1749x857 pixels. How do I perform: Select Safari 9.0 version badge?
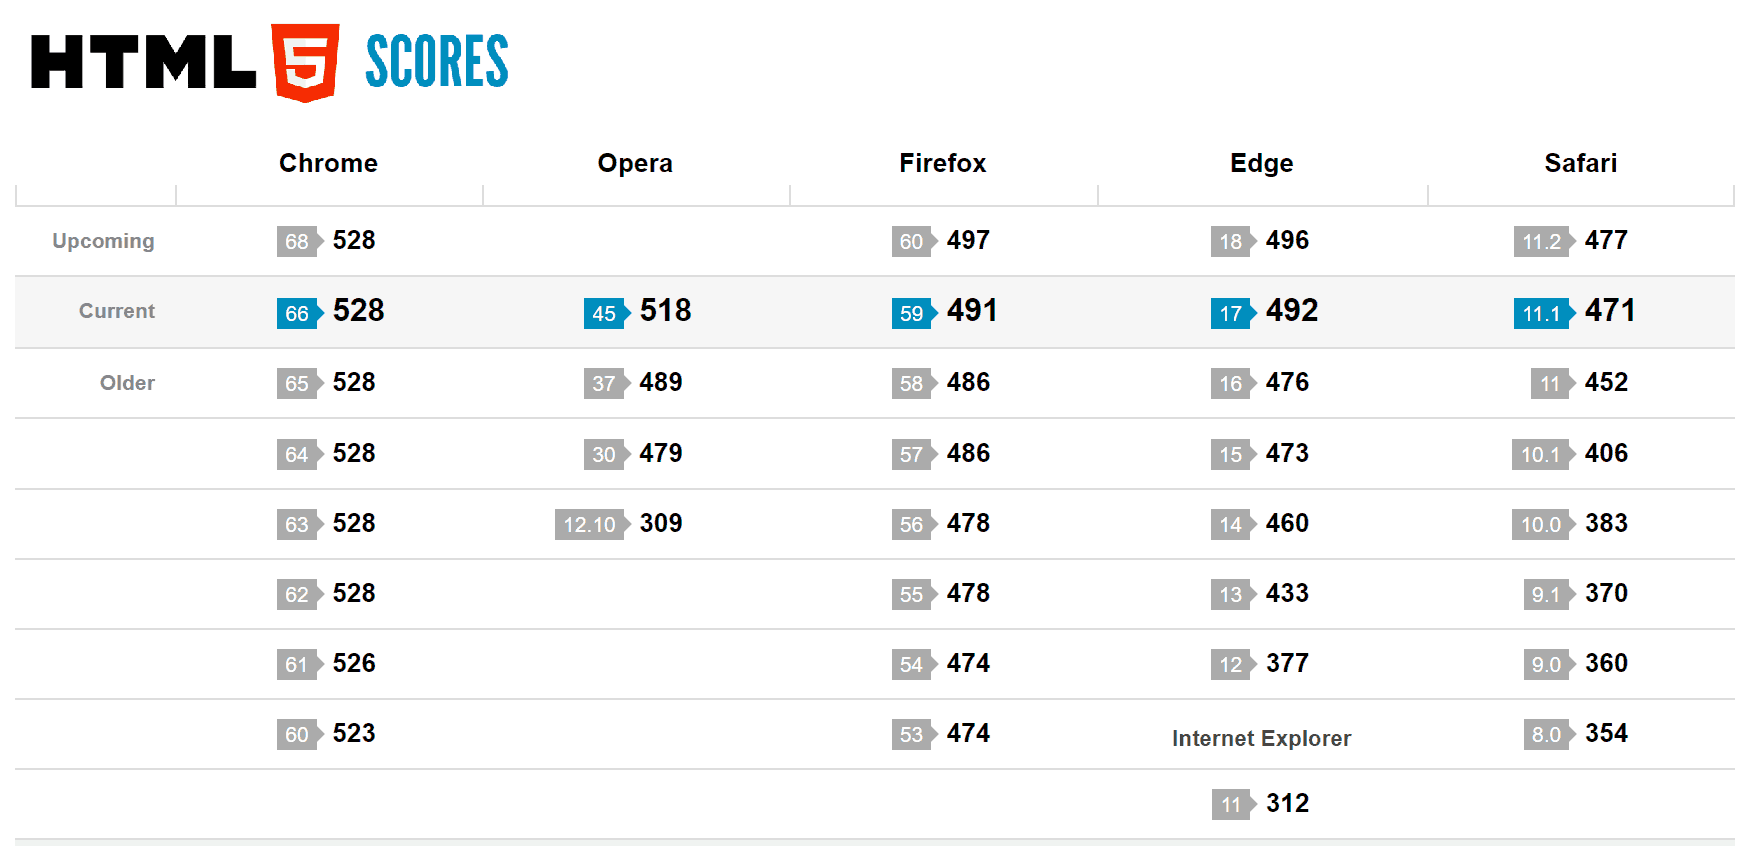(x=1549, y=664)
